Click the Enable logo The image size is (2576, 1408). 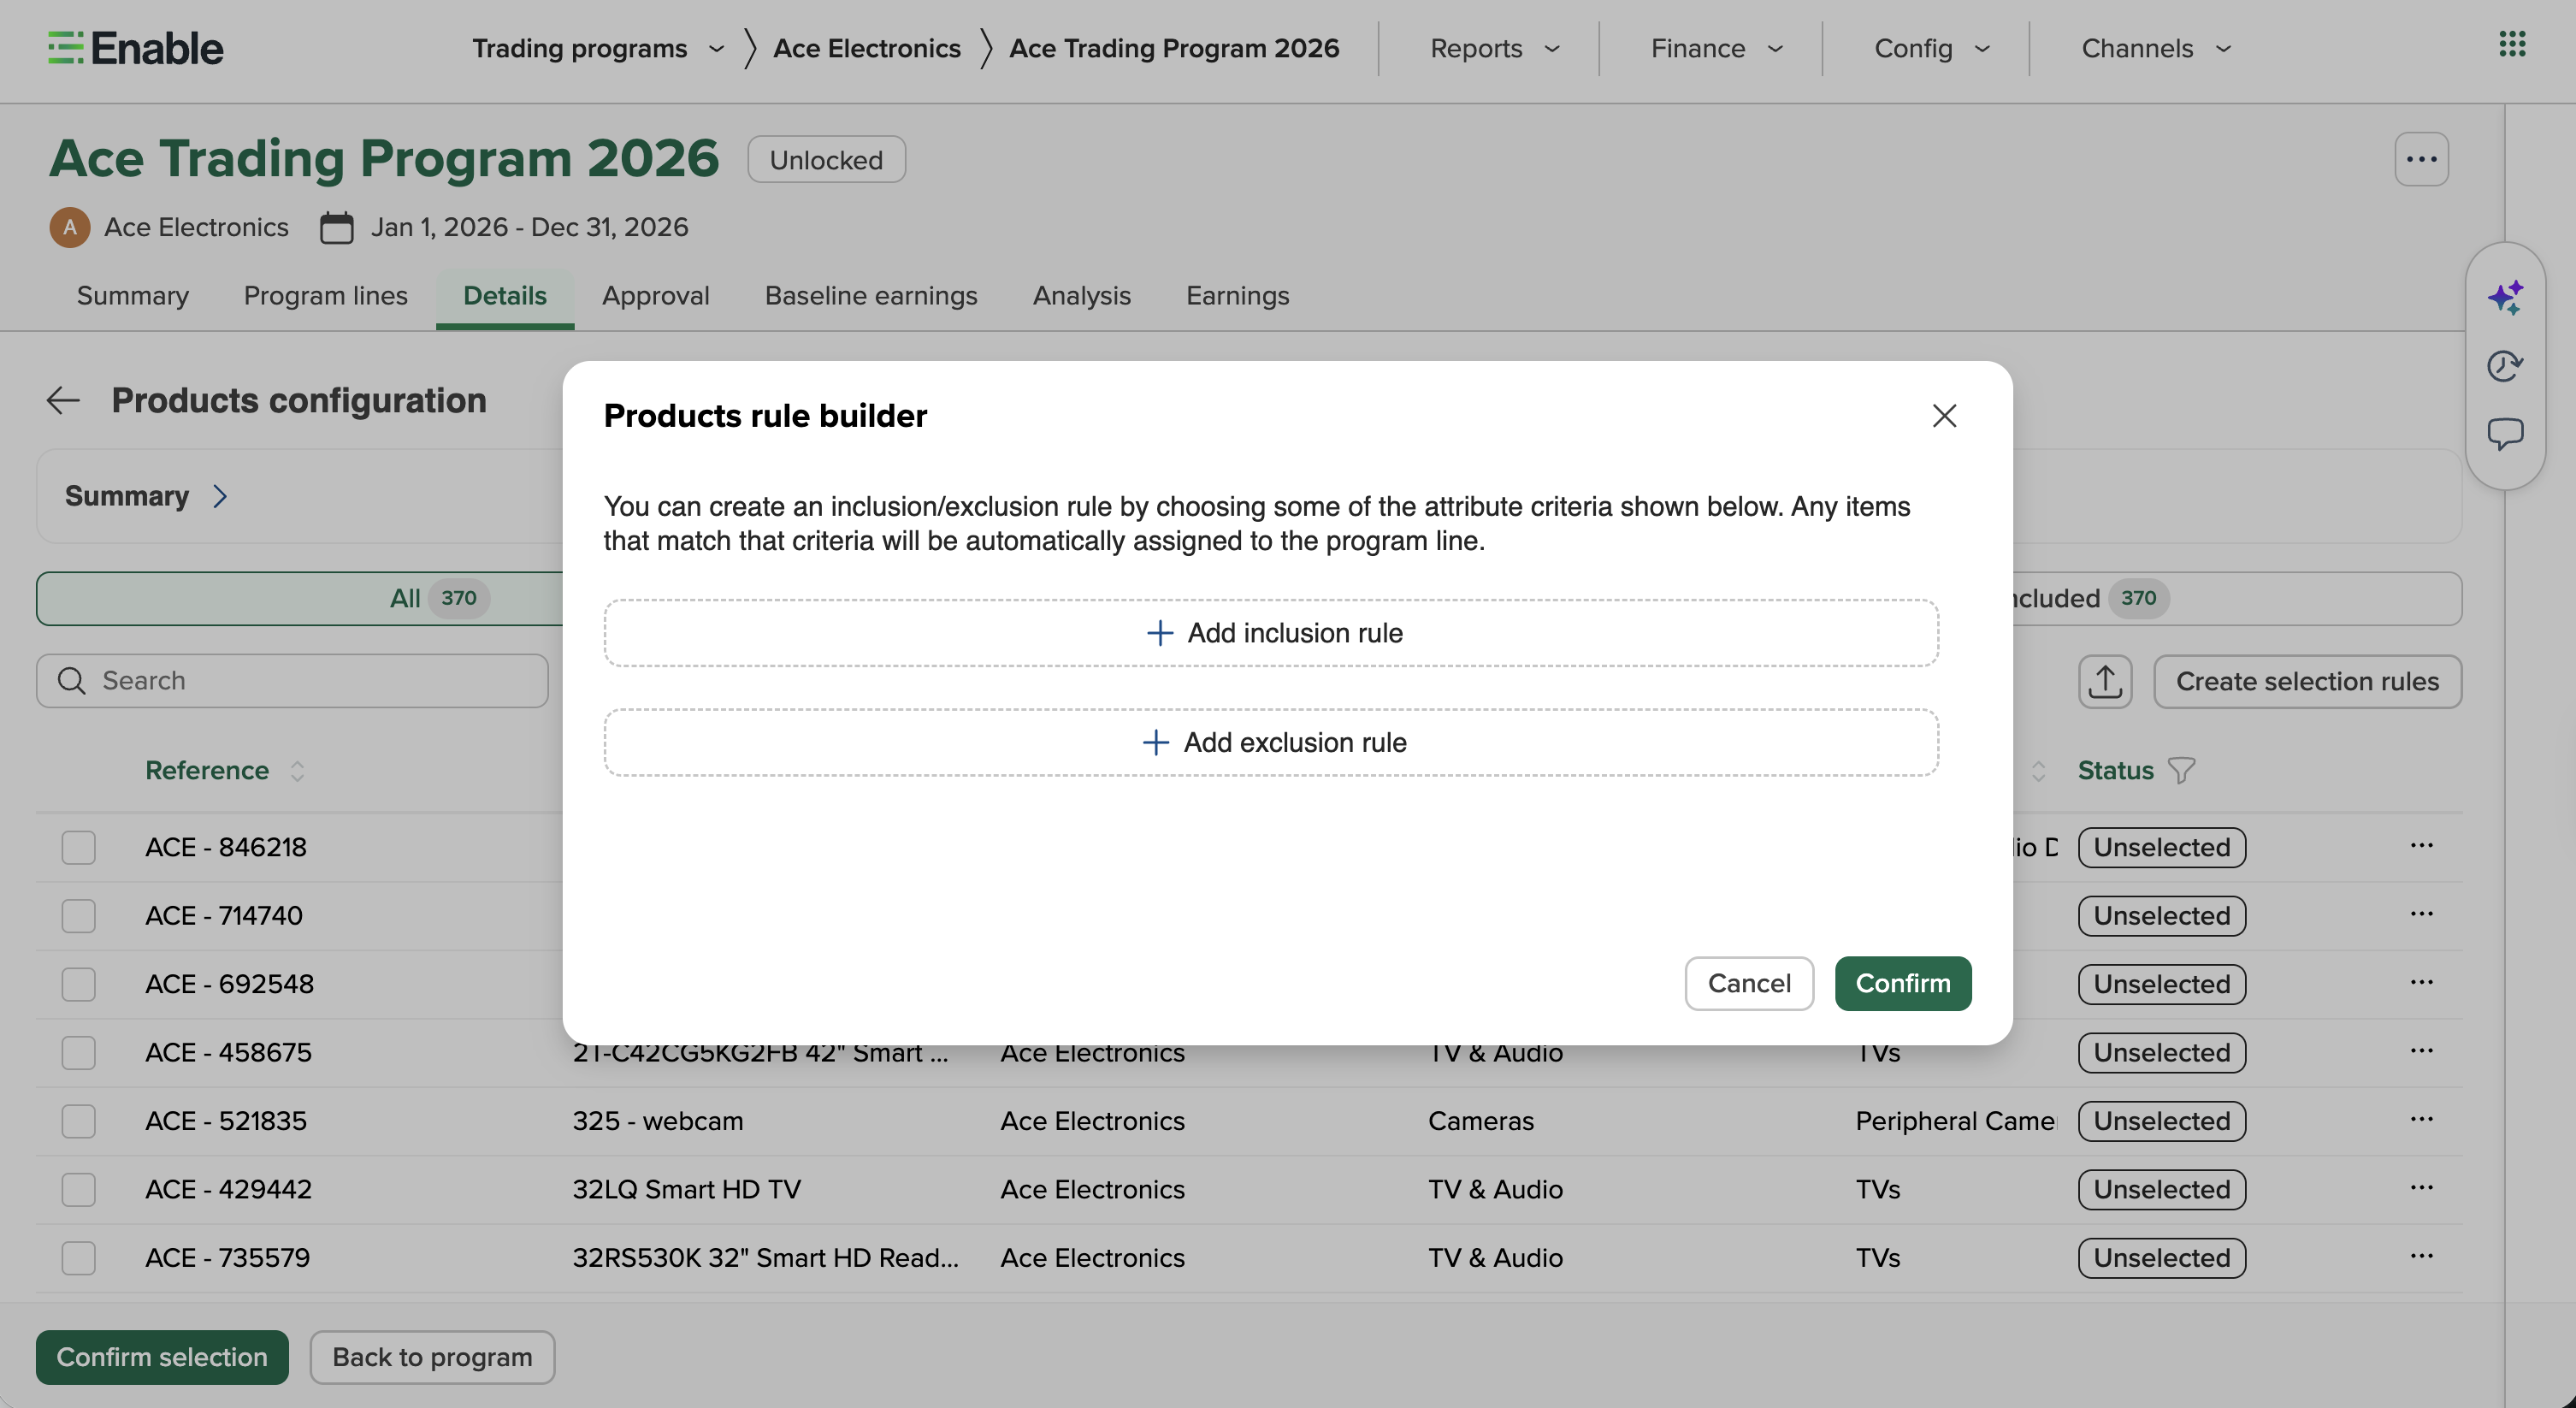point(136,48)
